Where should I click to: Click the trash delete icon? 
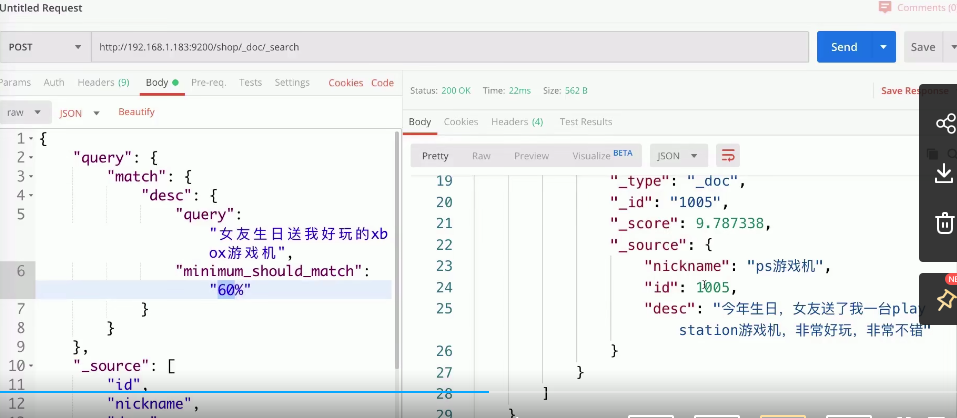945,223
